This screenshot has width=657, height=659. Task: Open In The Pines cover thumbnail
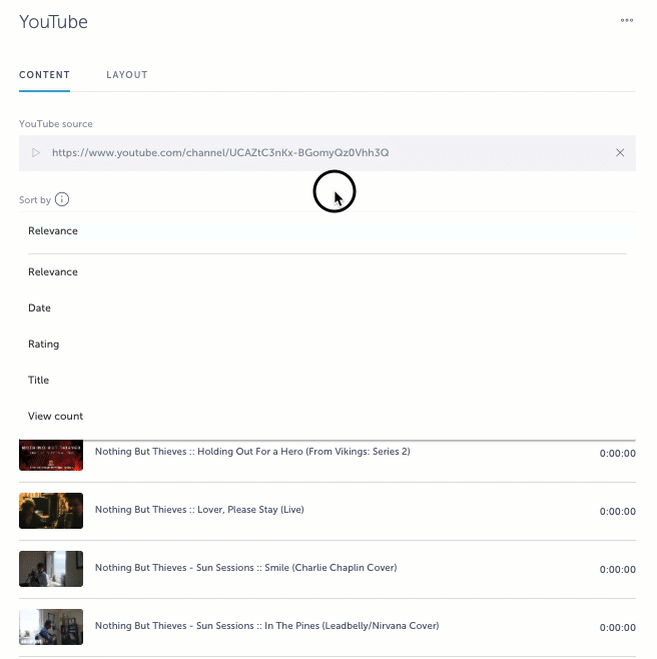point(51,627)
